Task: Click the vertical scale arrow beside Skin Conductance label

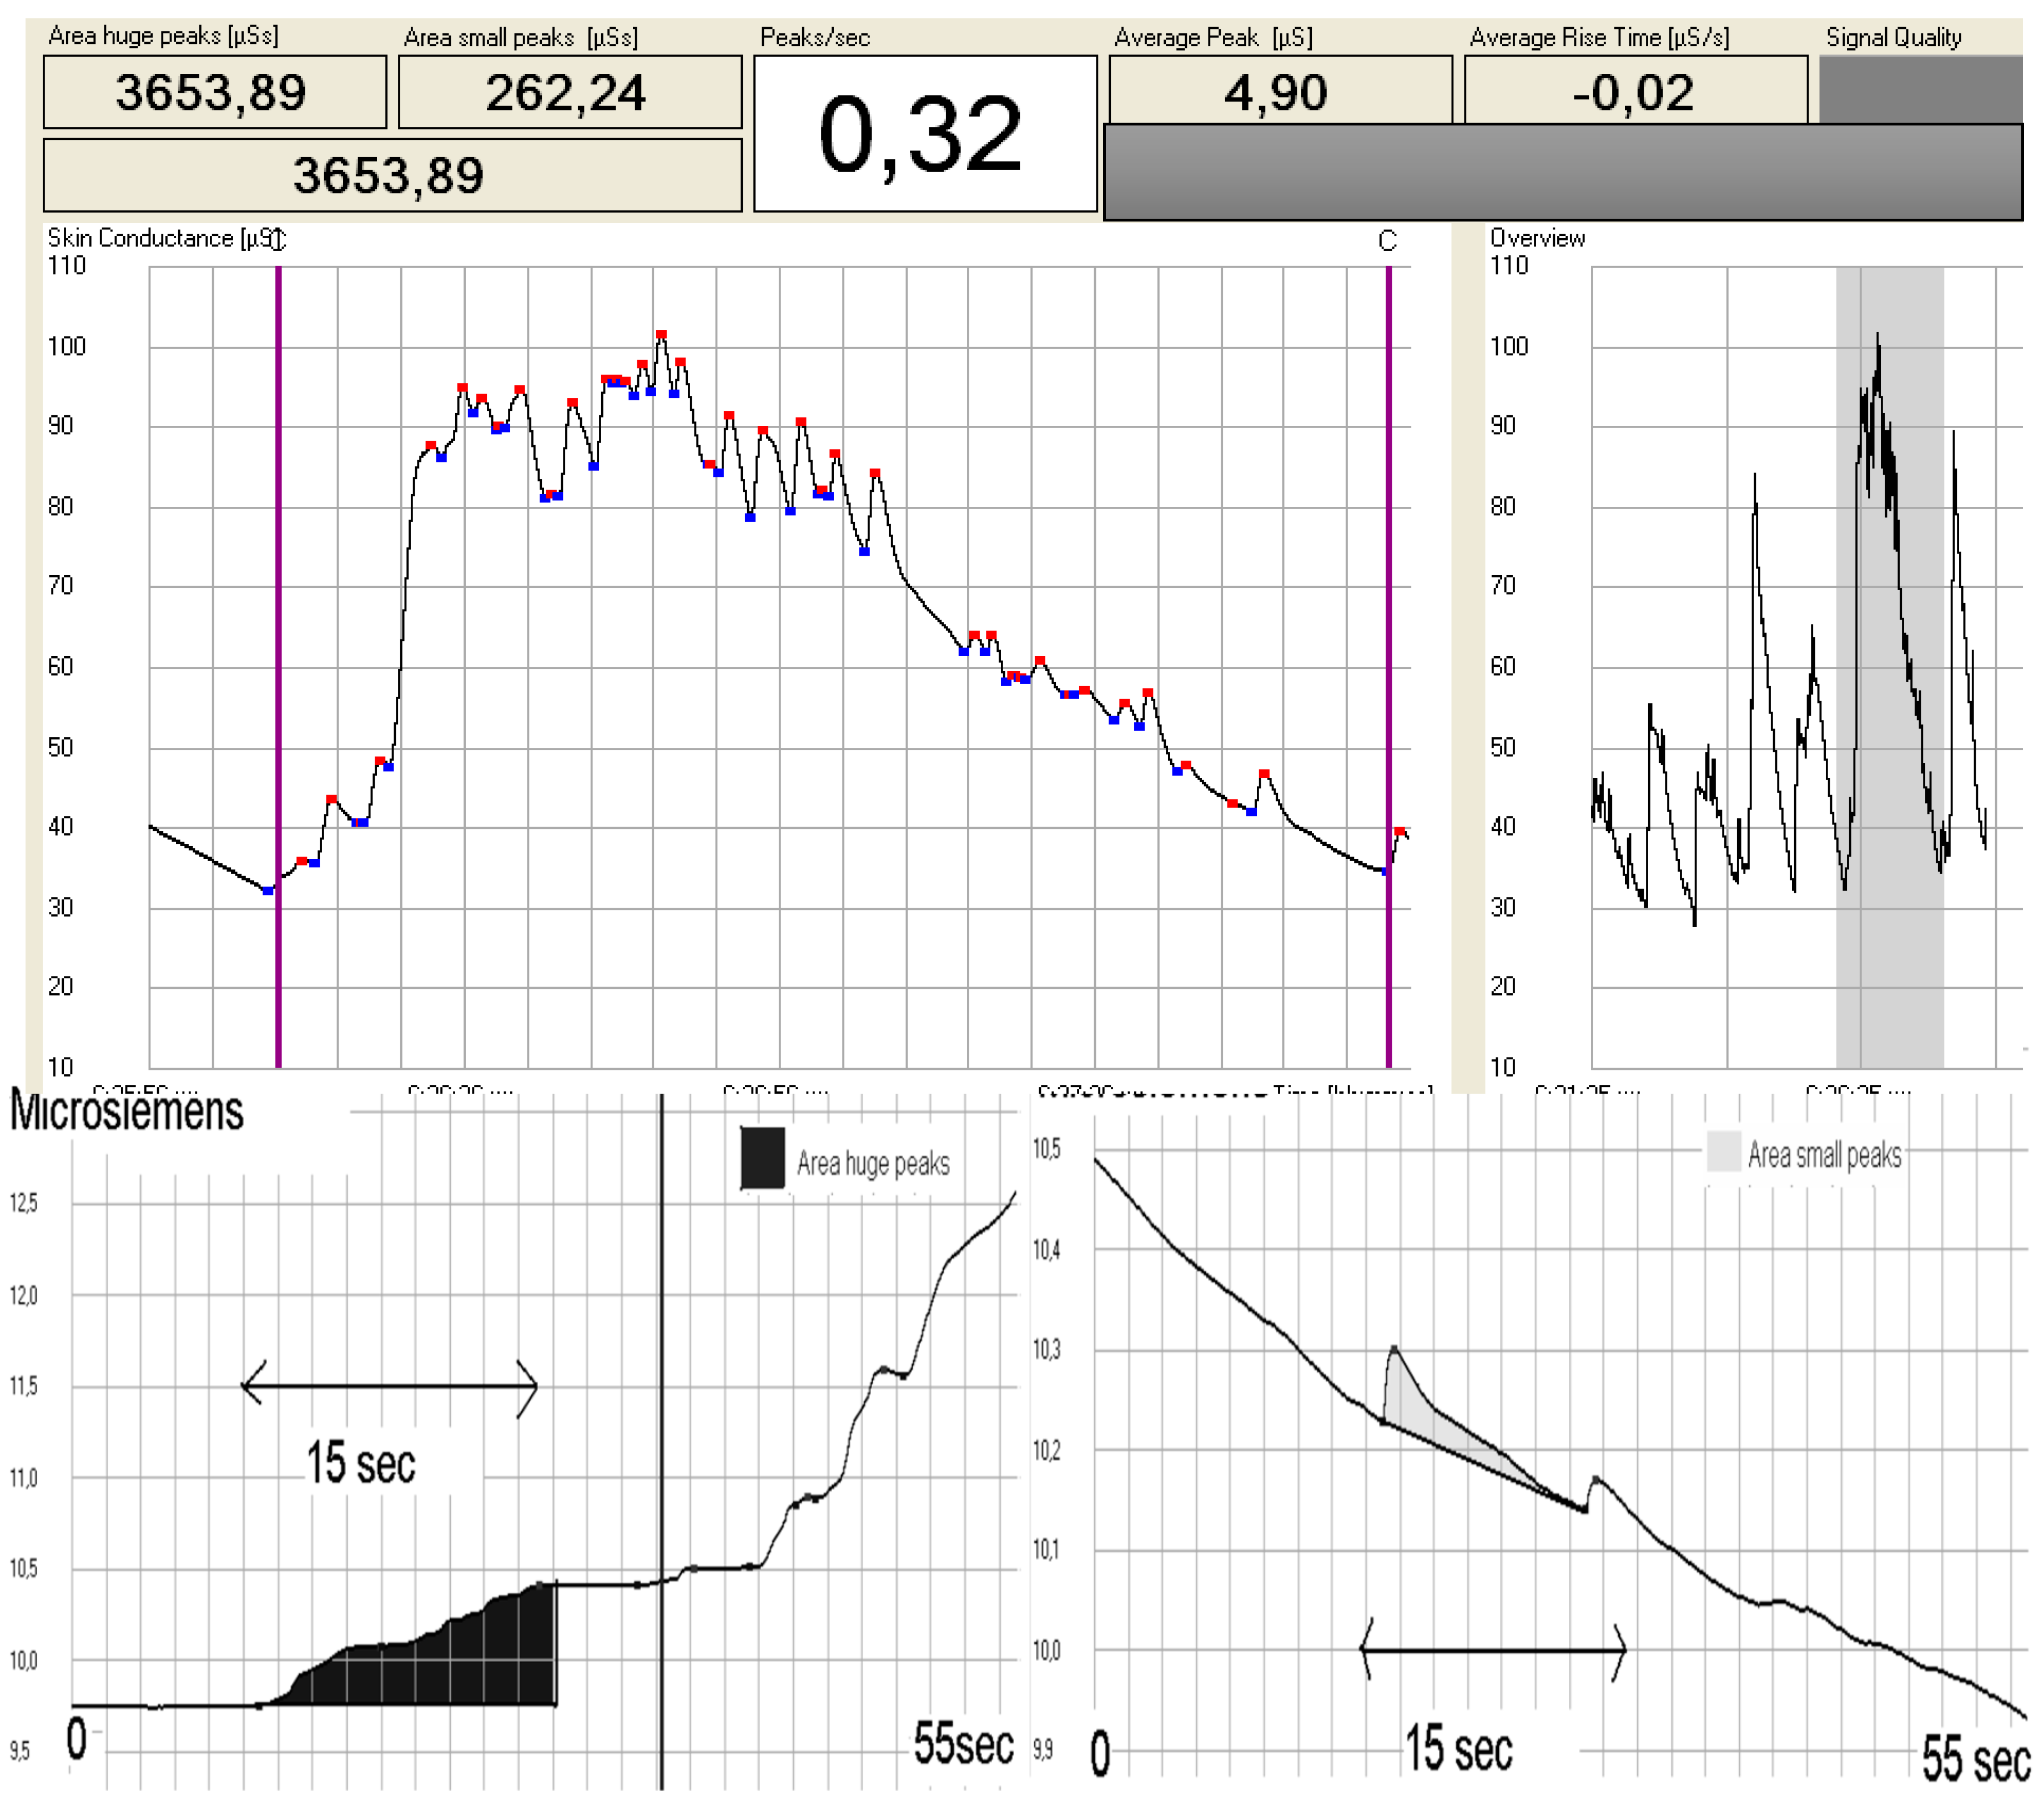Action: [x=279, y=239]
